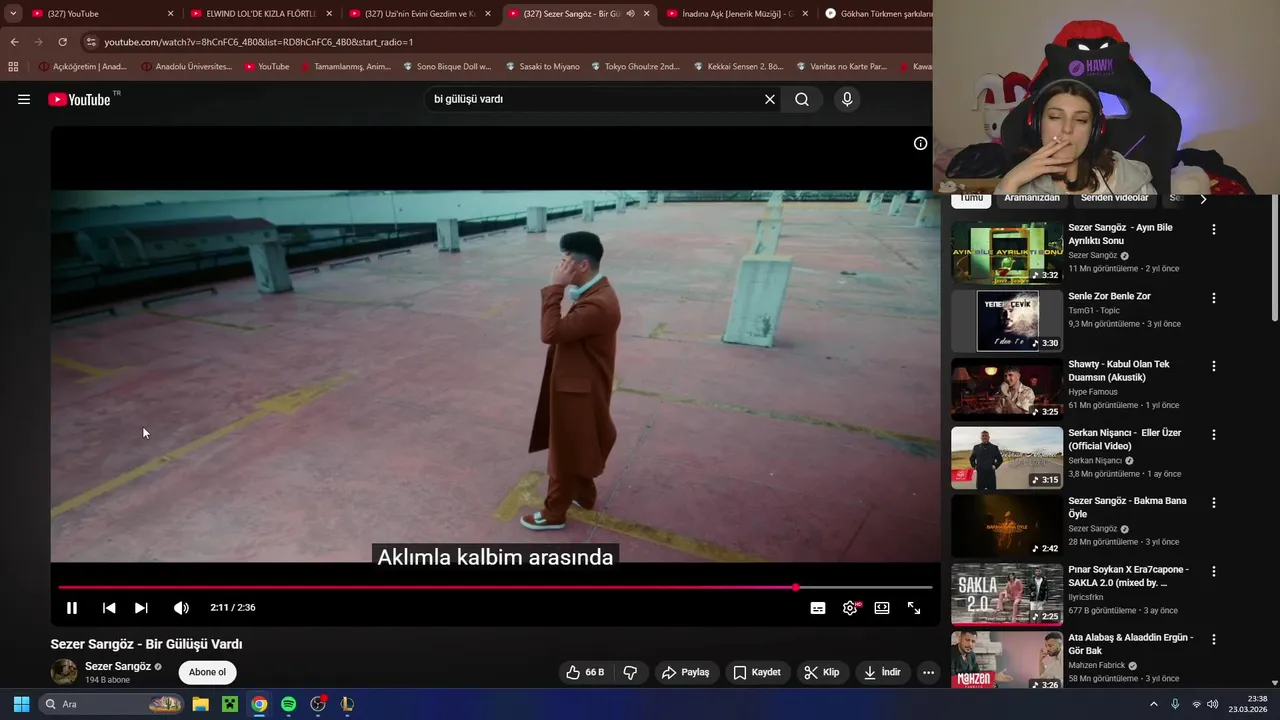Clear the search box text
Screen dimensions: 1280x720
(770, 99)
